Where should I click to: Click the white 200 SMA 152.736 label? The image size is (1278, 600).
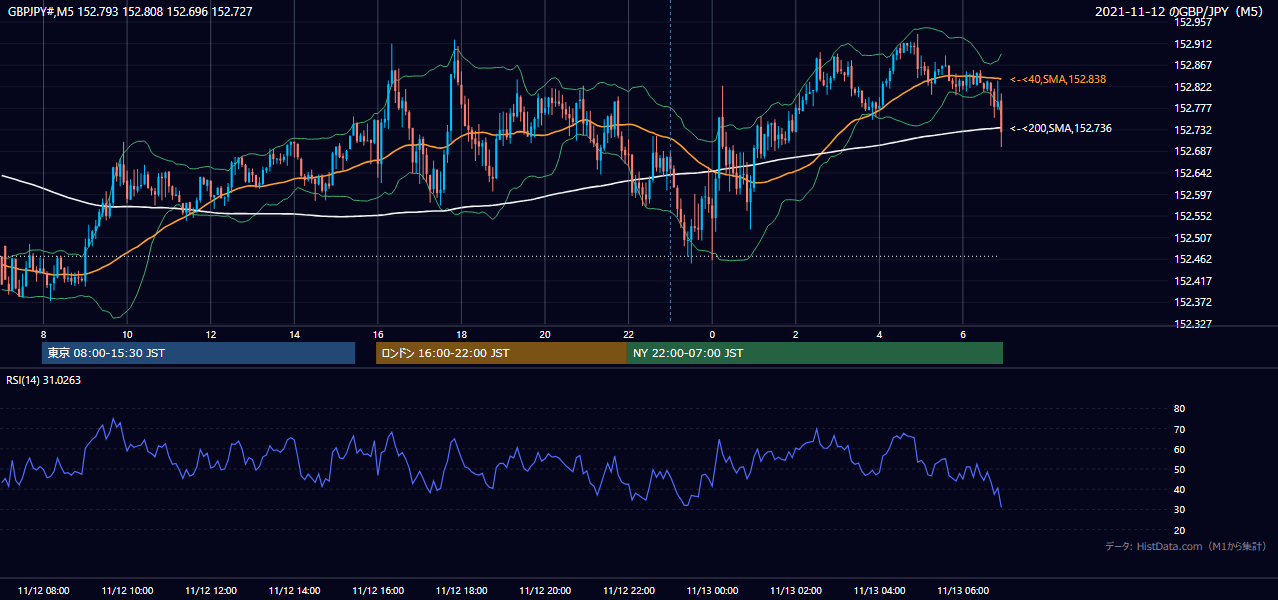pos(1060,128)
